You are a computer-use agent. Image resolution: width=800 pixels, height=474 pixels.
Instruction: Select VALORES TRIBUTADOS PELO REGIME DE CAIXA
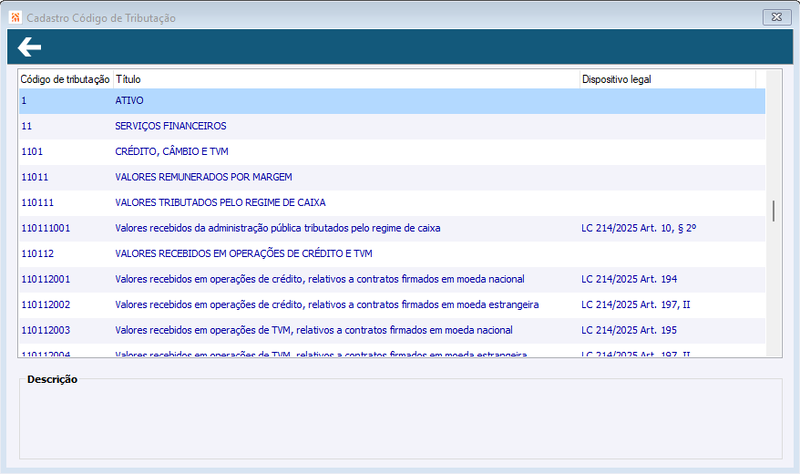point(392,203)
